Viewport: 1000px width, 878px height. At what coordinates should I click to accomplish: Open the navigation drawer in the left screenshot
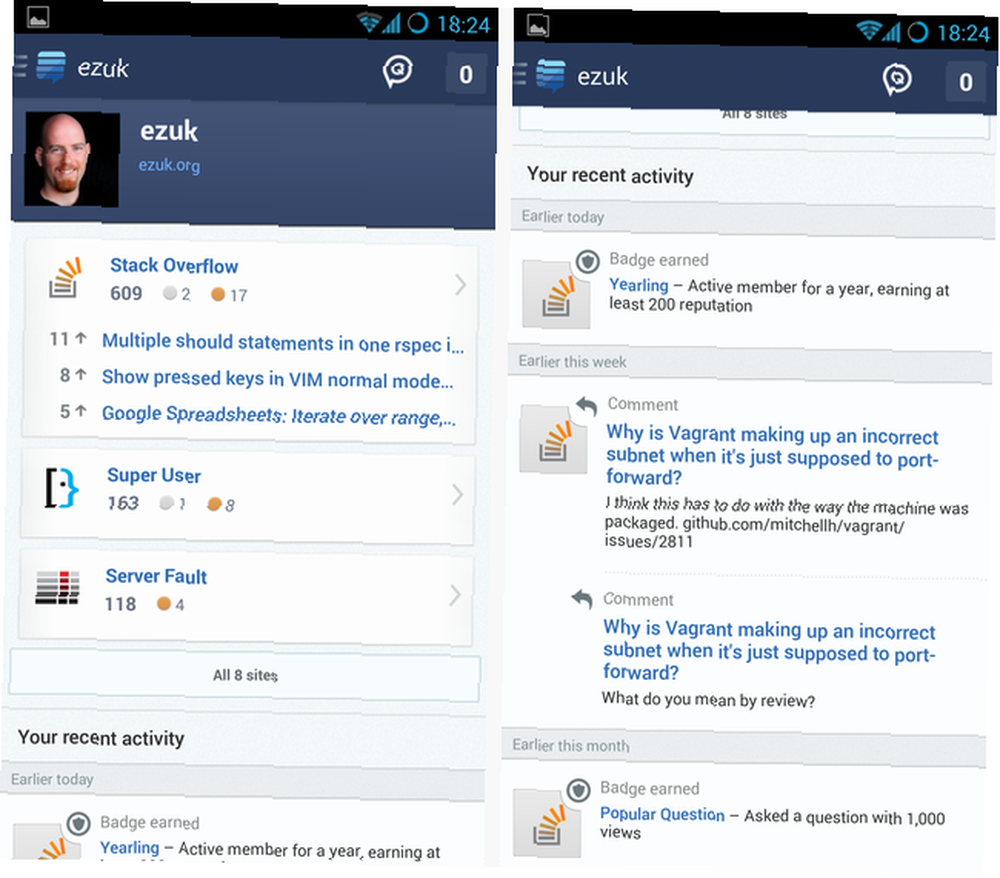(x=20, y=66)
